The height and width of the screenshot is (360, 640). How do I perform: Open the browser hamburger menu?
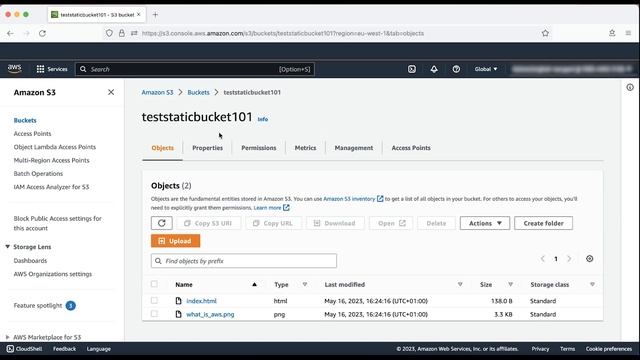tap(628, 33)
